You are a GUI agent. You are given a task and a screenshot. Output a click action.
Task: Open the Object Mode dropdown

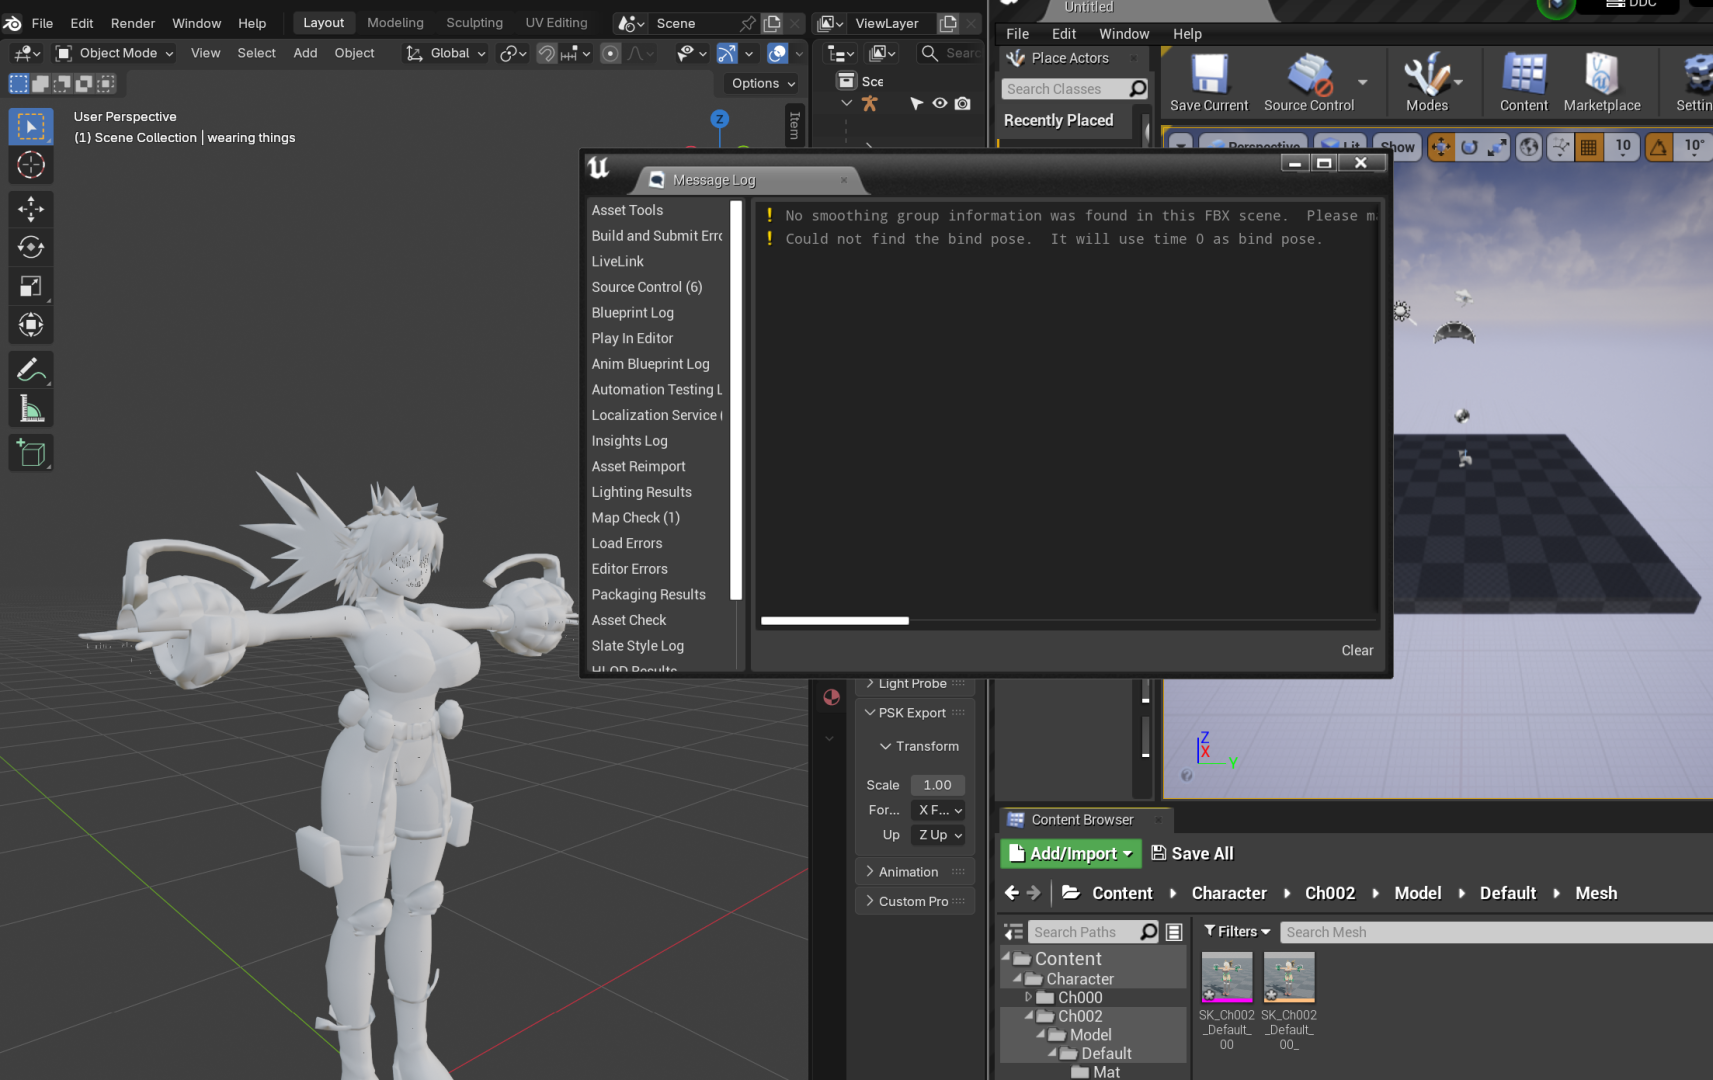[x=115, y=53]
